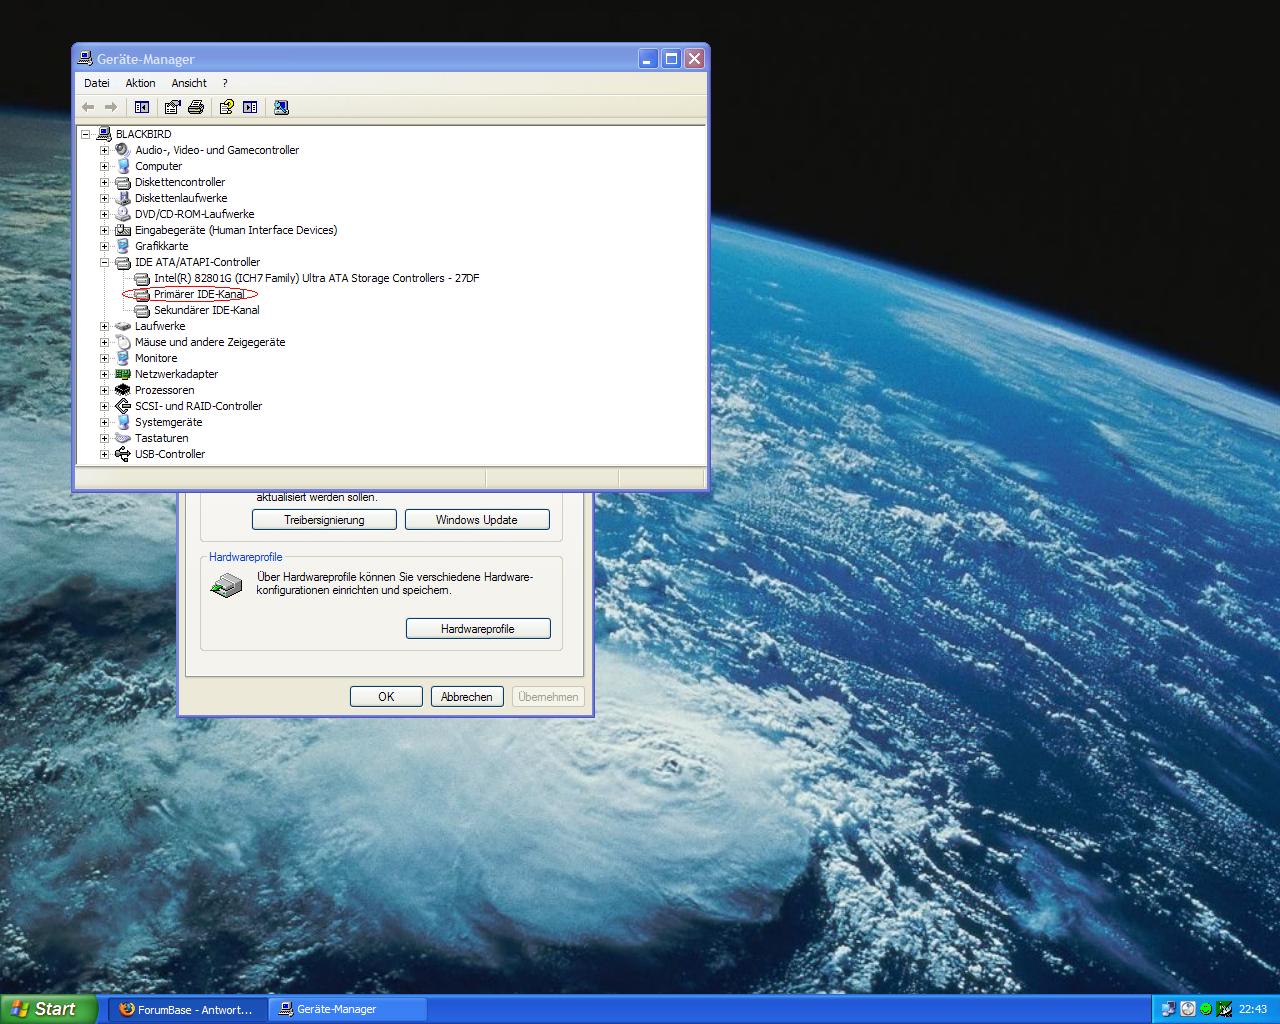
Task: Click Abbrechen in the system properties dialog
Action: coord(467,697)
